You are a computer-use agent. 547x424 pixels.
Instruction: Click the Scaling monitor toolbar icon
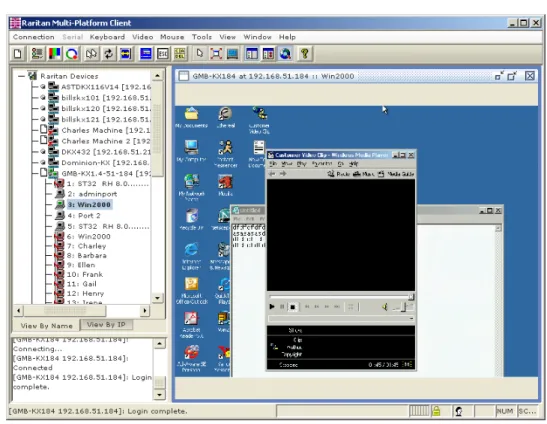(x=233, y=54)
